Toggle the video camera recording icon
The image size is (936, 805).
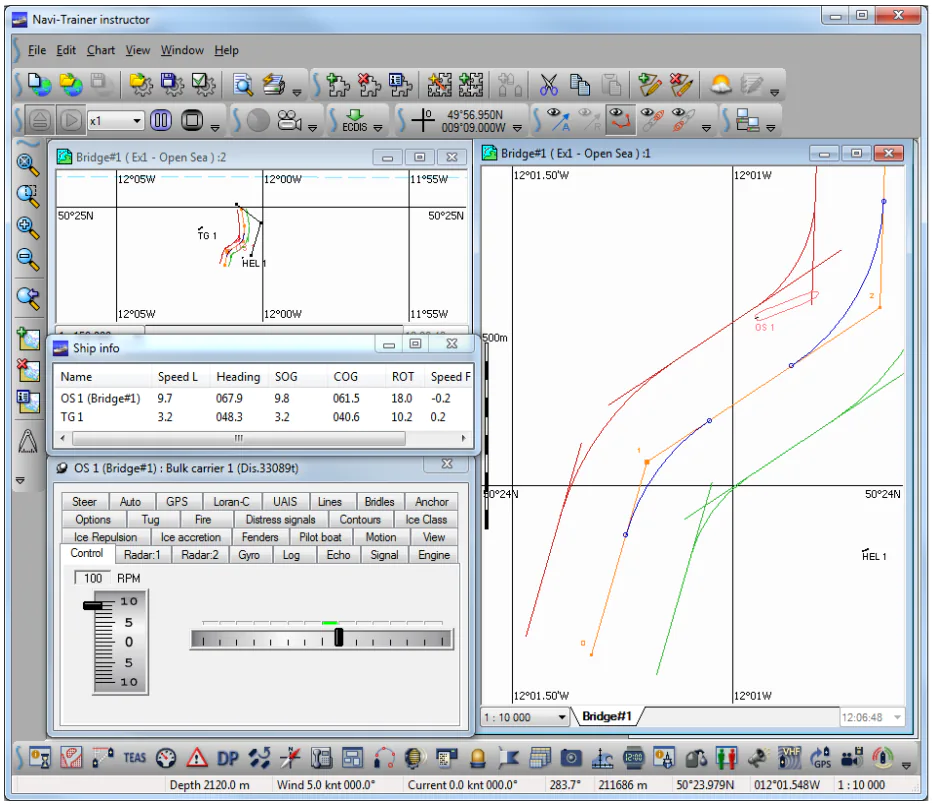[290, 121]
